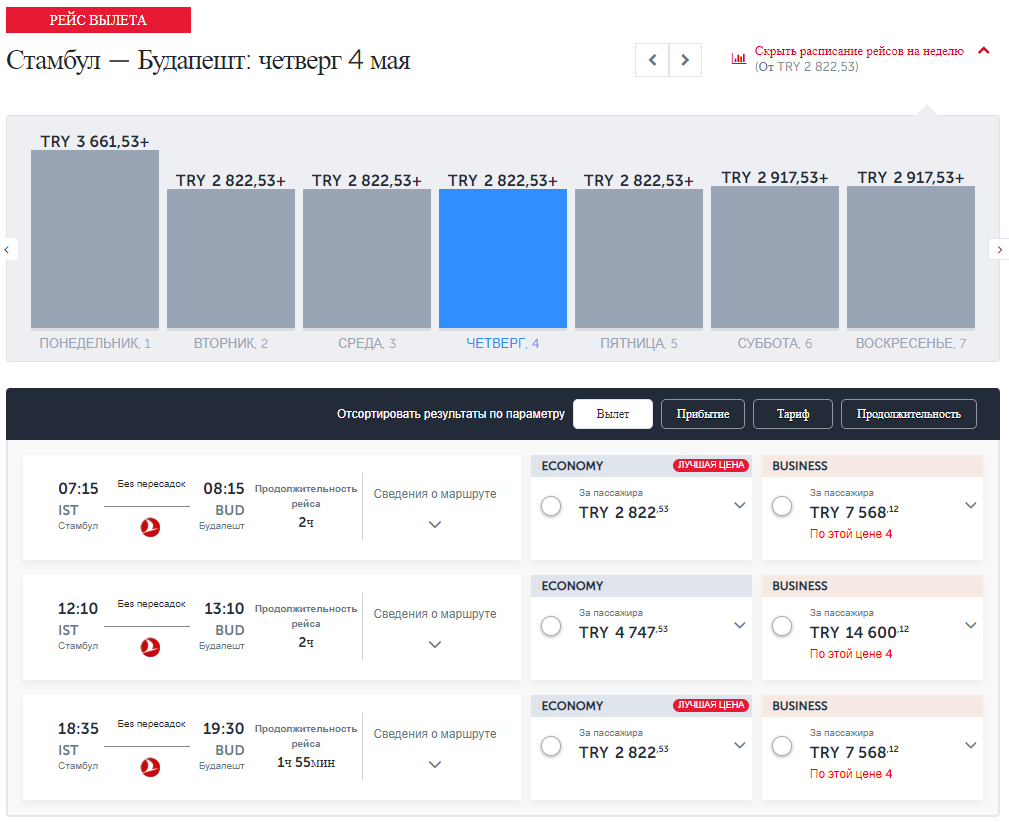The image size is (1009, 822).
Task: Select the Monday price bar TRY 3 661,53
Action: click(95, 238)
